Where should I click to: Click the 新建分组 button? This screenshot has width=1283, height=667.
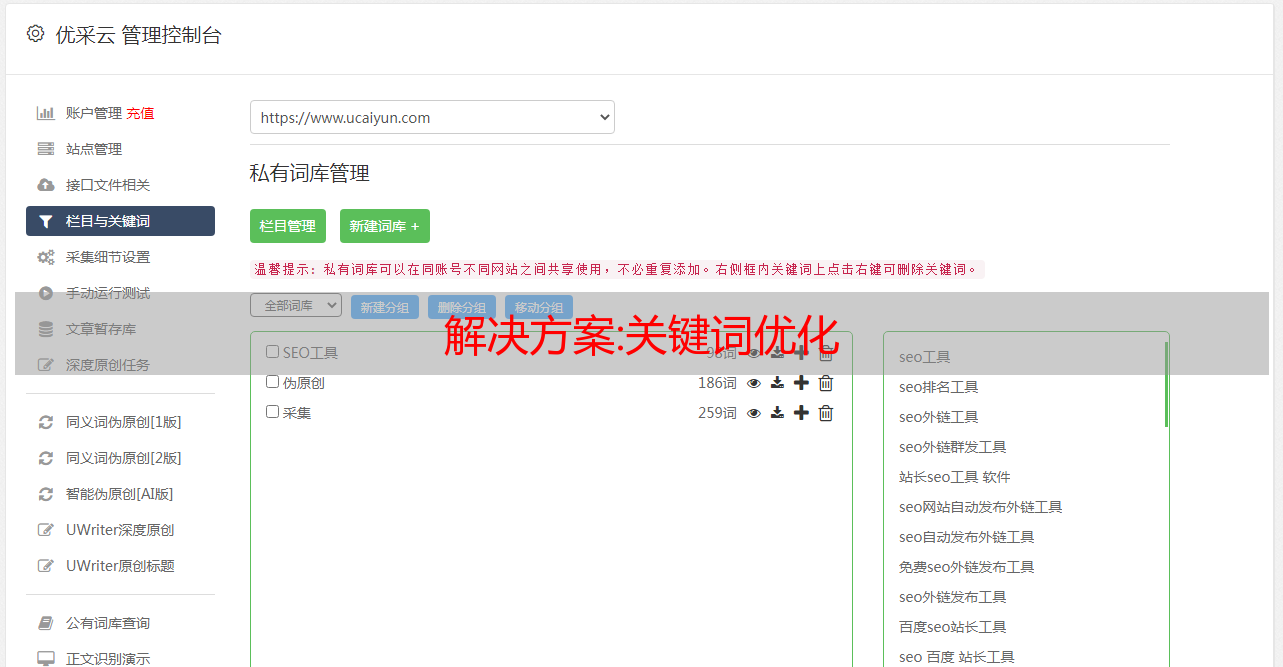point(385,307)
